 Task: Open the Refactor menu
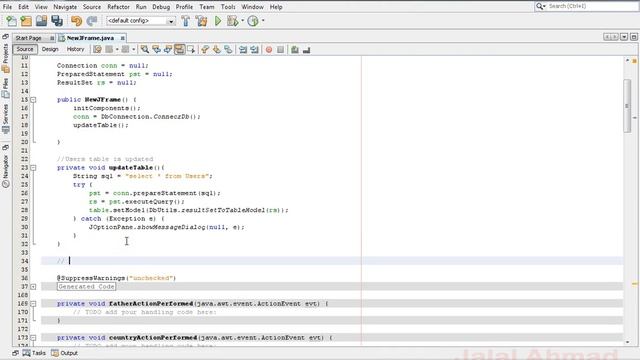[118, 7]
